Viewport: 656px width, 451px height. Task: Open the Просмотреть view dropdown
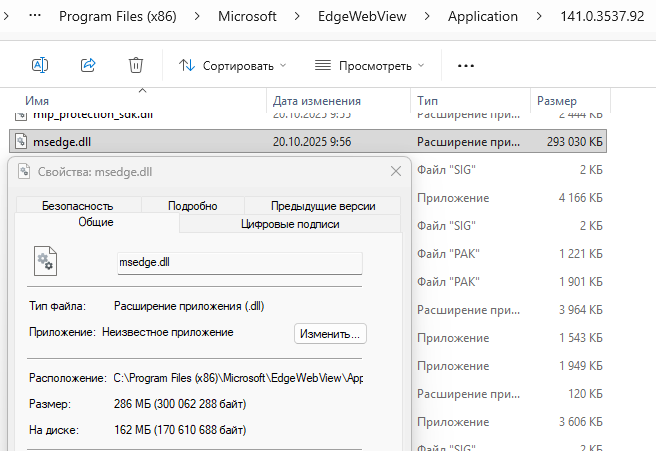coord(369,66)
